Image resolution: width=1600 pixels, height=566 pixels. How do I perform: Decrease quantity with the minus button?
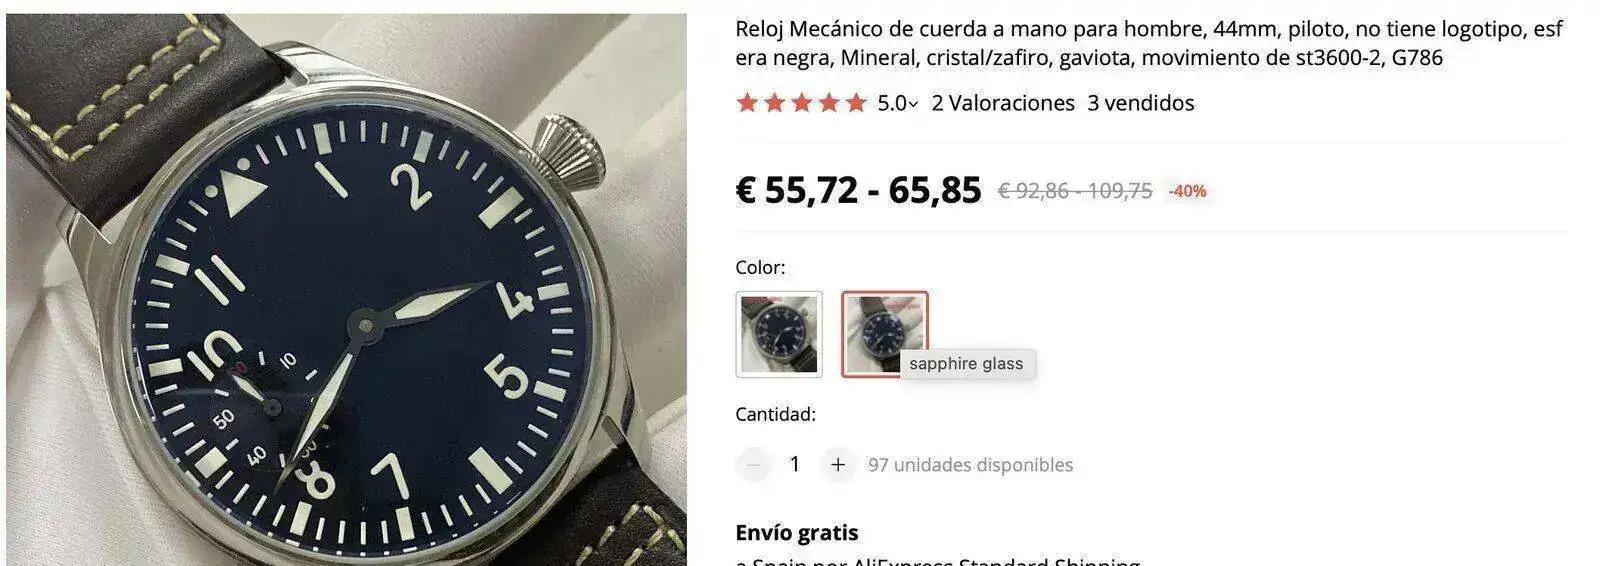(x=754, y=464)
